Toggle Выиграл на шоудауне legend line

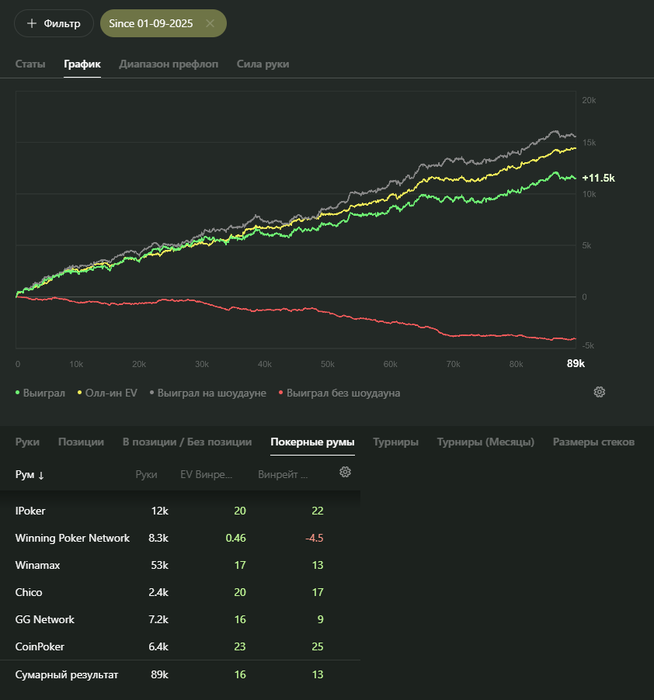coord(207,393)
